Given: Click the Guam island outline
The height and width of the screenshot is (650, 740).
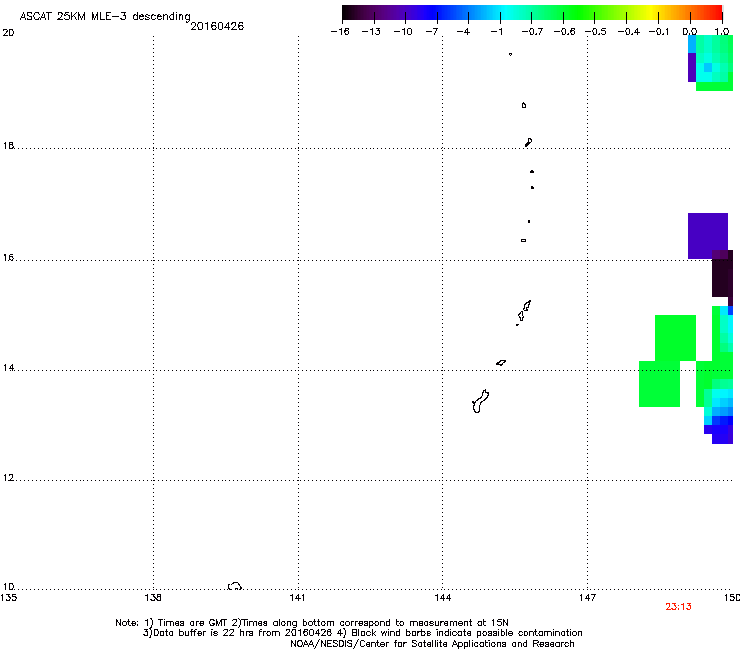Looking at the screenshot, I should coord(480,402).
